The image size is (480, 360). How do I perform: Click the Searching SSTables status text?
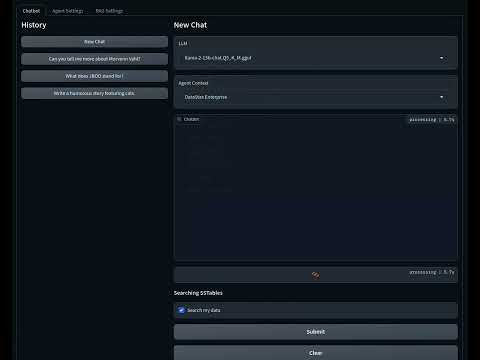coord(198,293)
